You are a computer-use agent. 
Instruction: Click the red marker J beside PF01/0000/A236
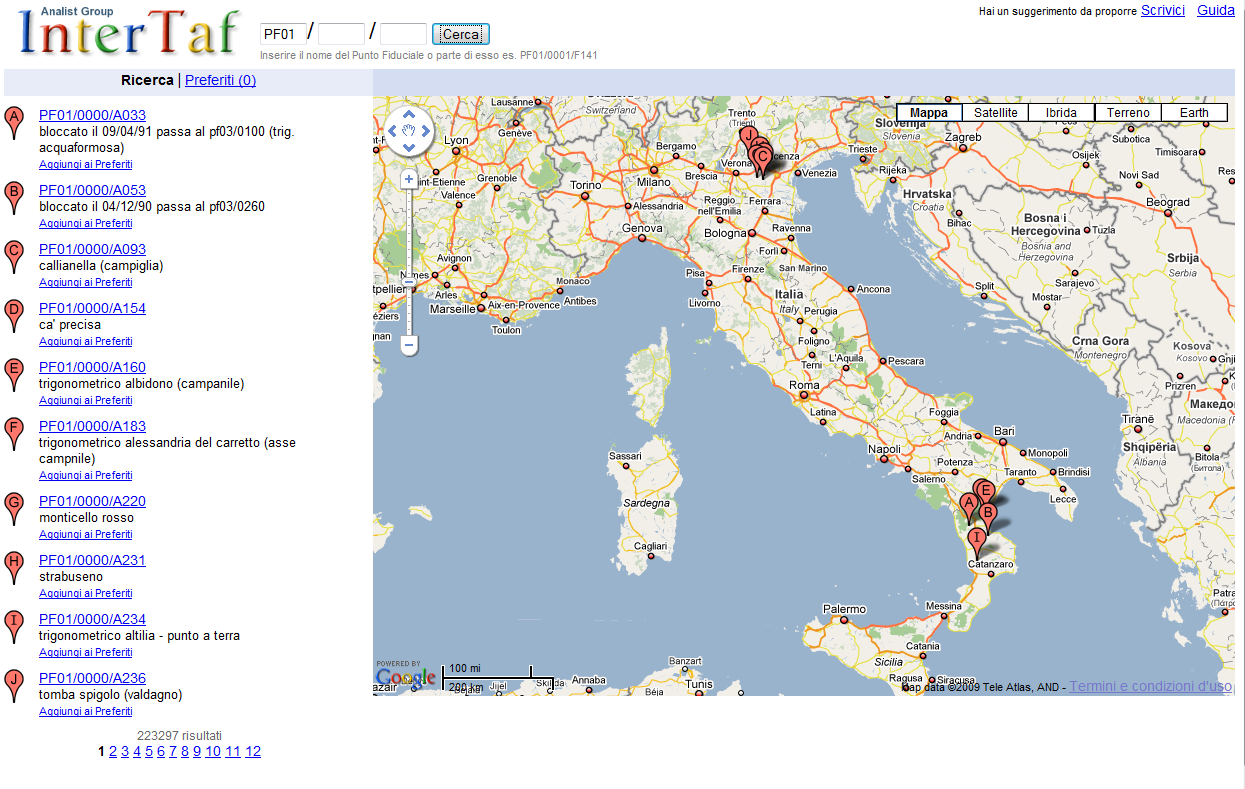pyautogui.click(x=14, y=686)
